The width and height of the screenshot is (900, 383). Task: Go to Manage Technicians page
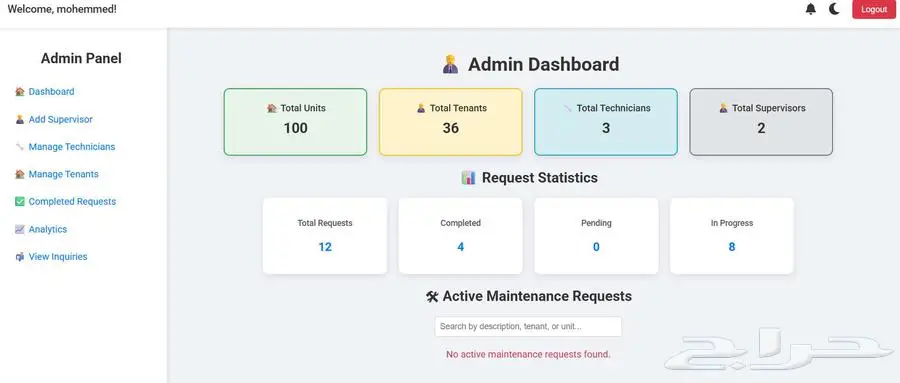coord(72,146)
